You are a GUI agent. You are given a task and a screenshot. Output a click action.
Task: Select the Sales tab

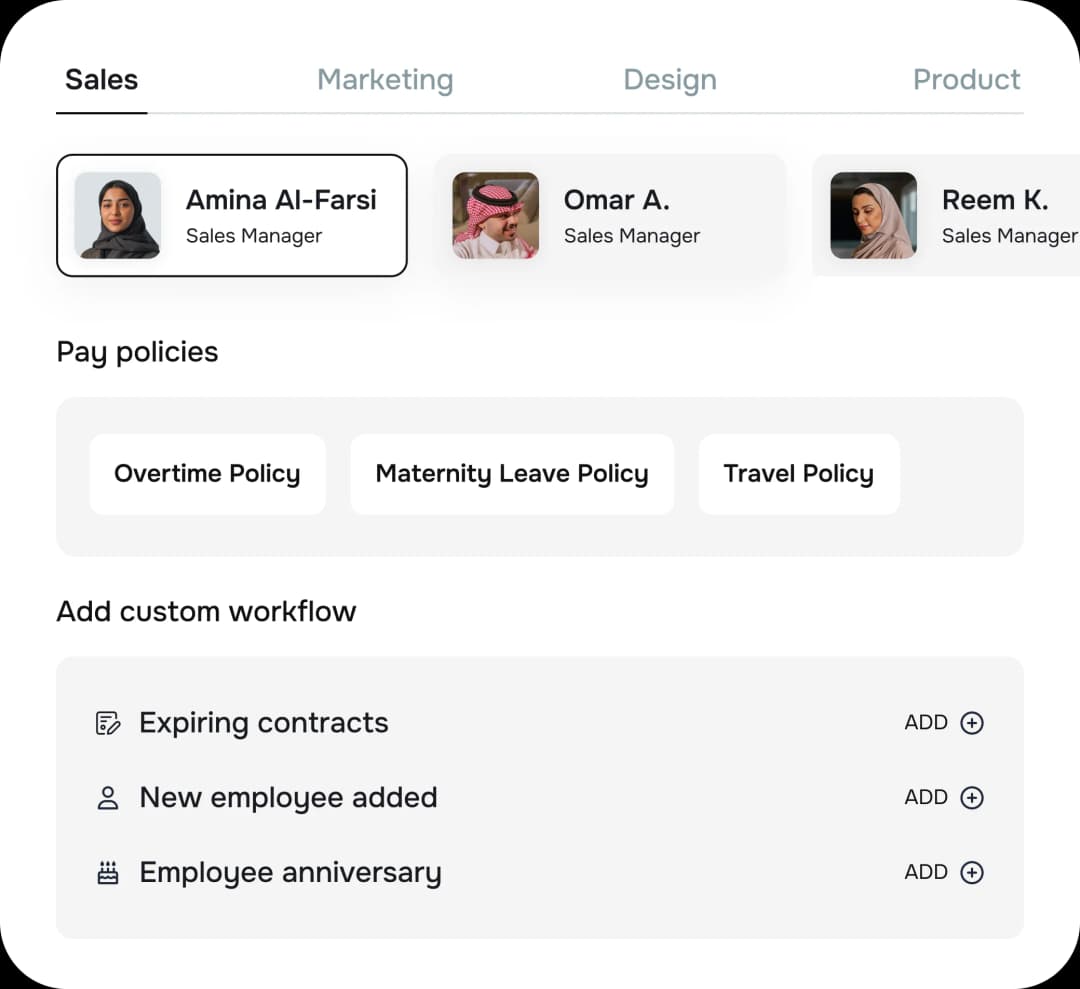coord(100,80)
